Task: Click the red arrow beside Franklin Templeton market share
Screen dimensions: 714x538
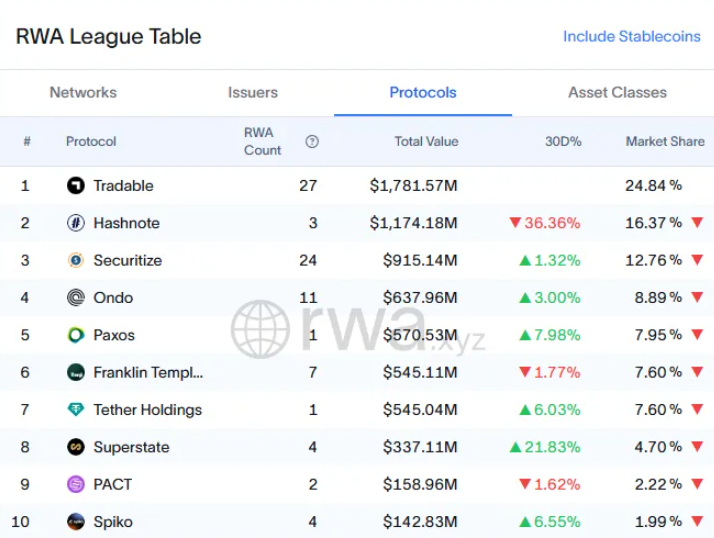Action: tap(697, 372)
